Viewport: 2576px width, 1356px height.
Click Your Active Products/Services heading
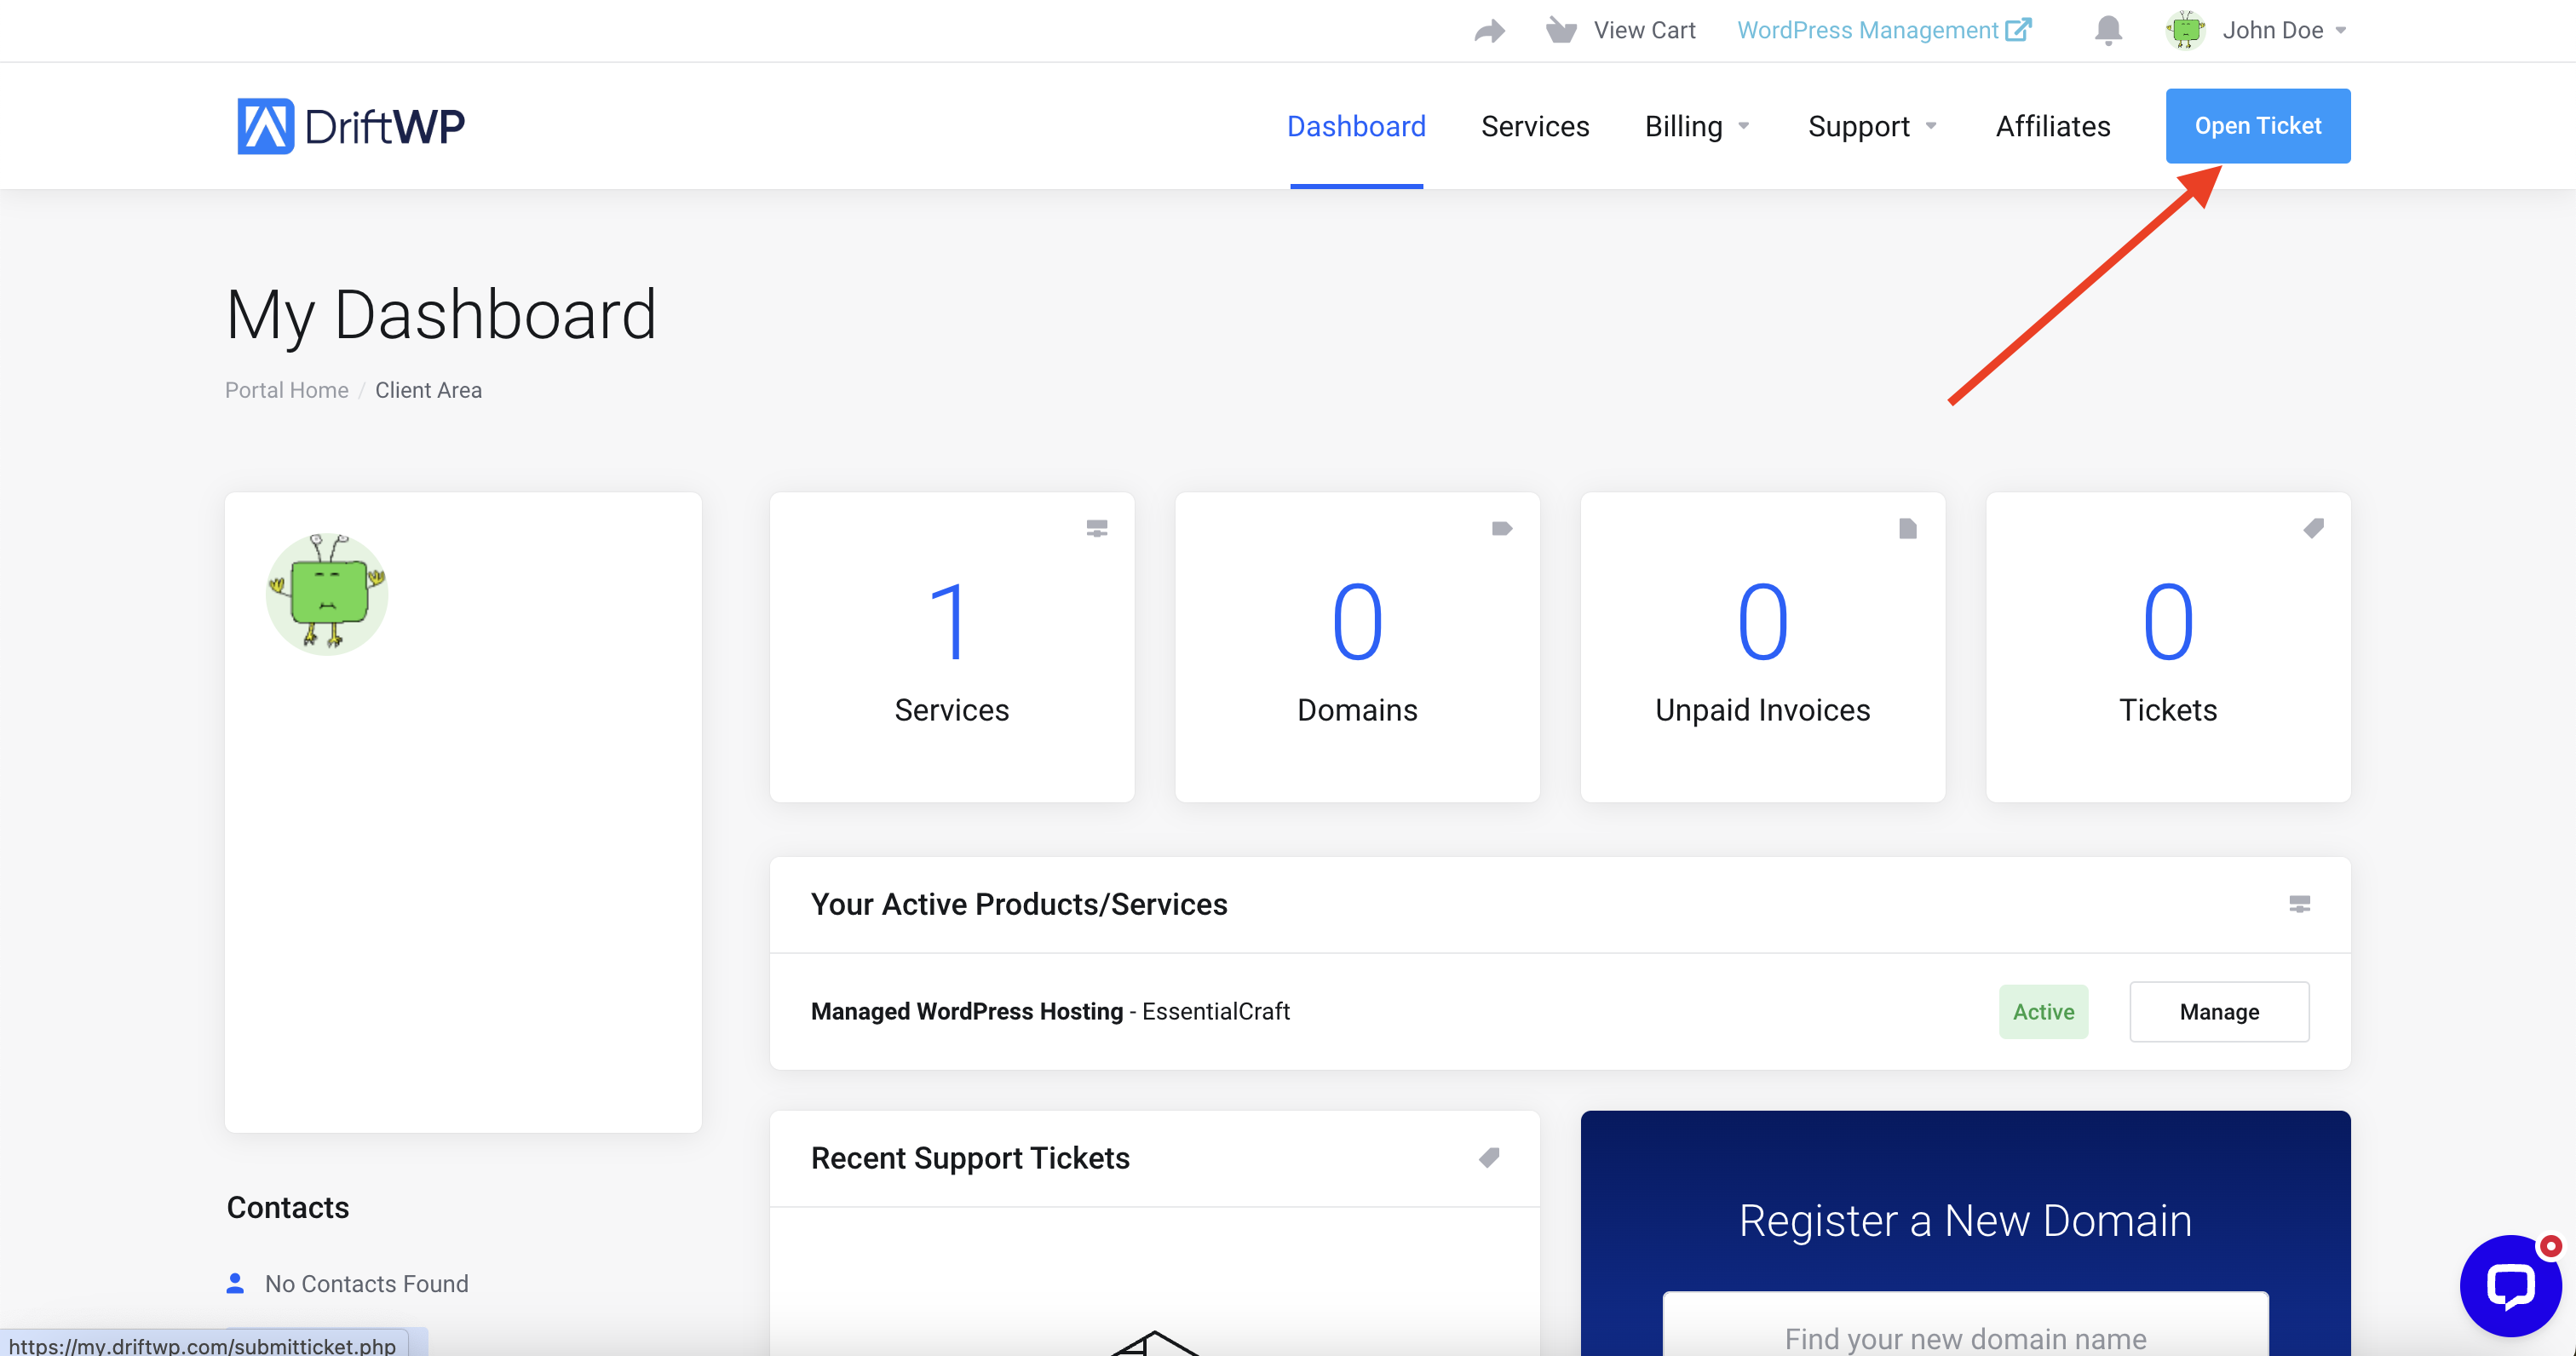(x=1019, y=904)
